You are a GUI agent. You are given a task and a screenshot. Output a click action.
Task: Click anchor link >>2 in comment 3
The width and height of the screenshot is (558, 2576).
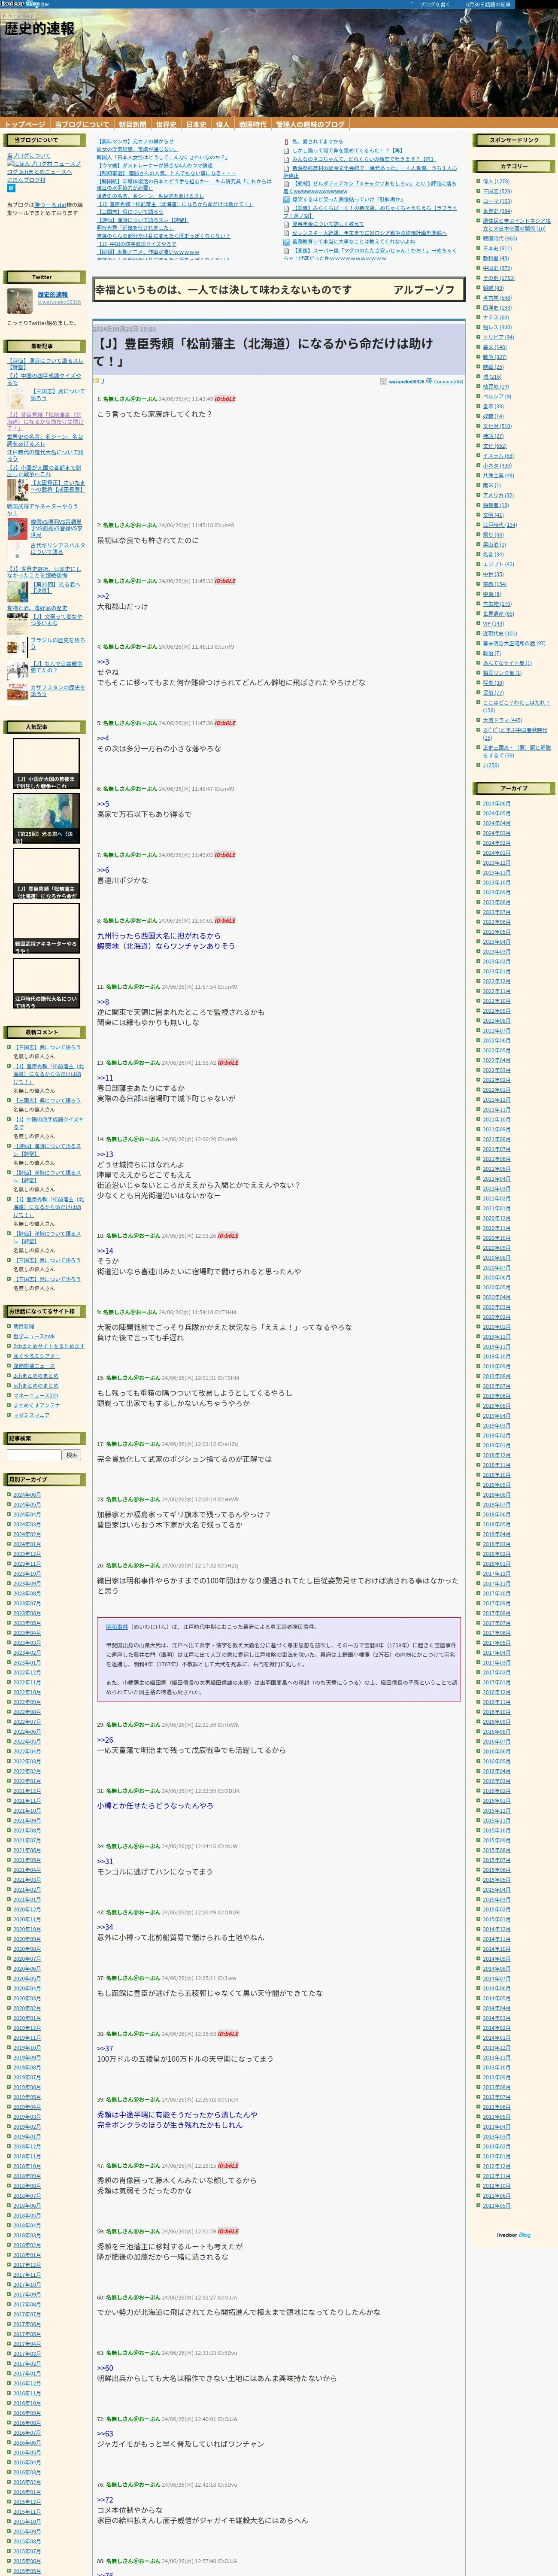[x=103, y=596]
